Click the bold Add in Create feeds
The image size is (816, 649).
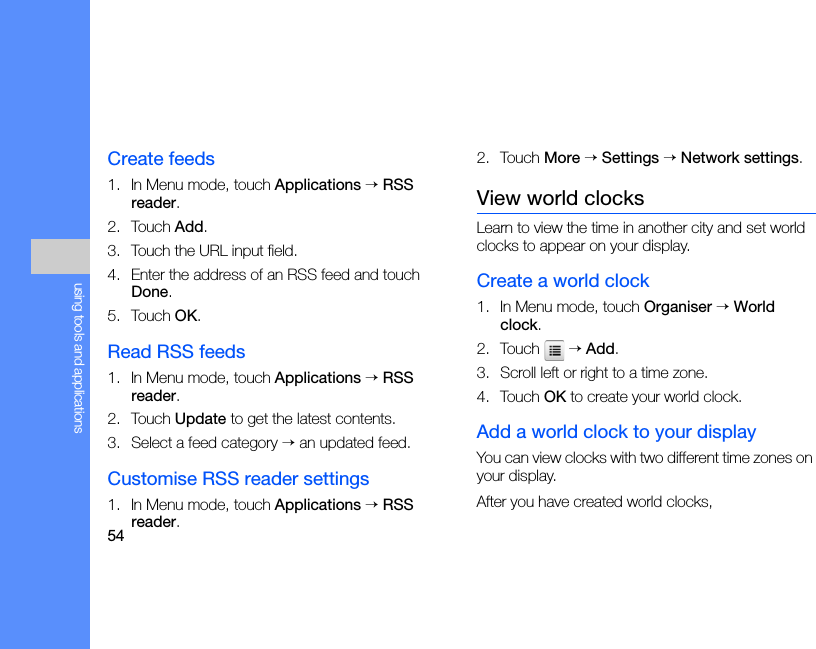pos(189,227)
